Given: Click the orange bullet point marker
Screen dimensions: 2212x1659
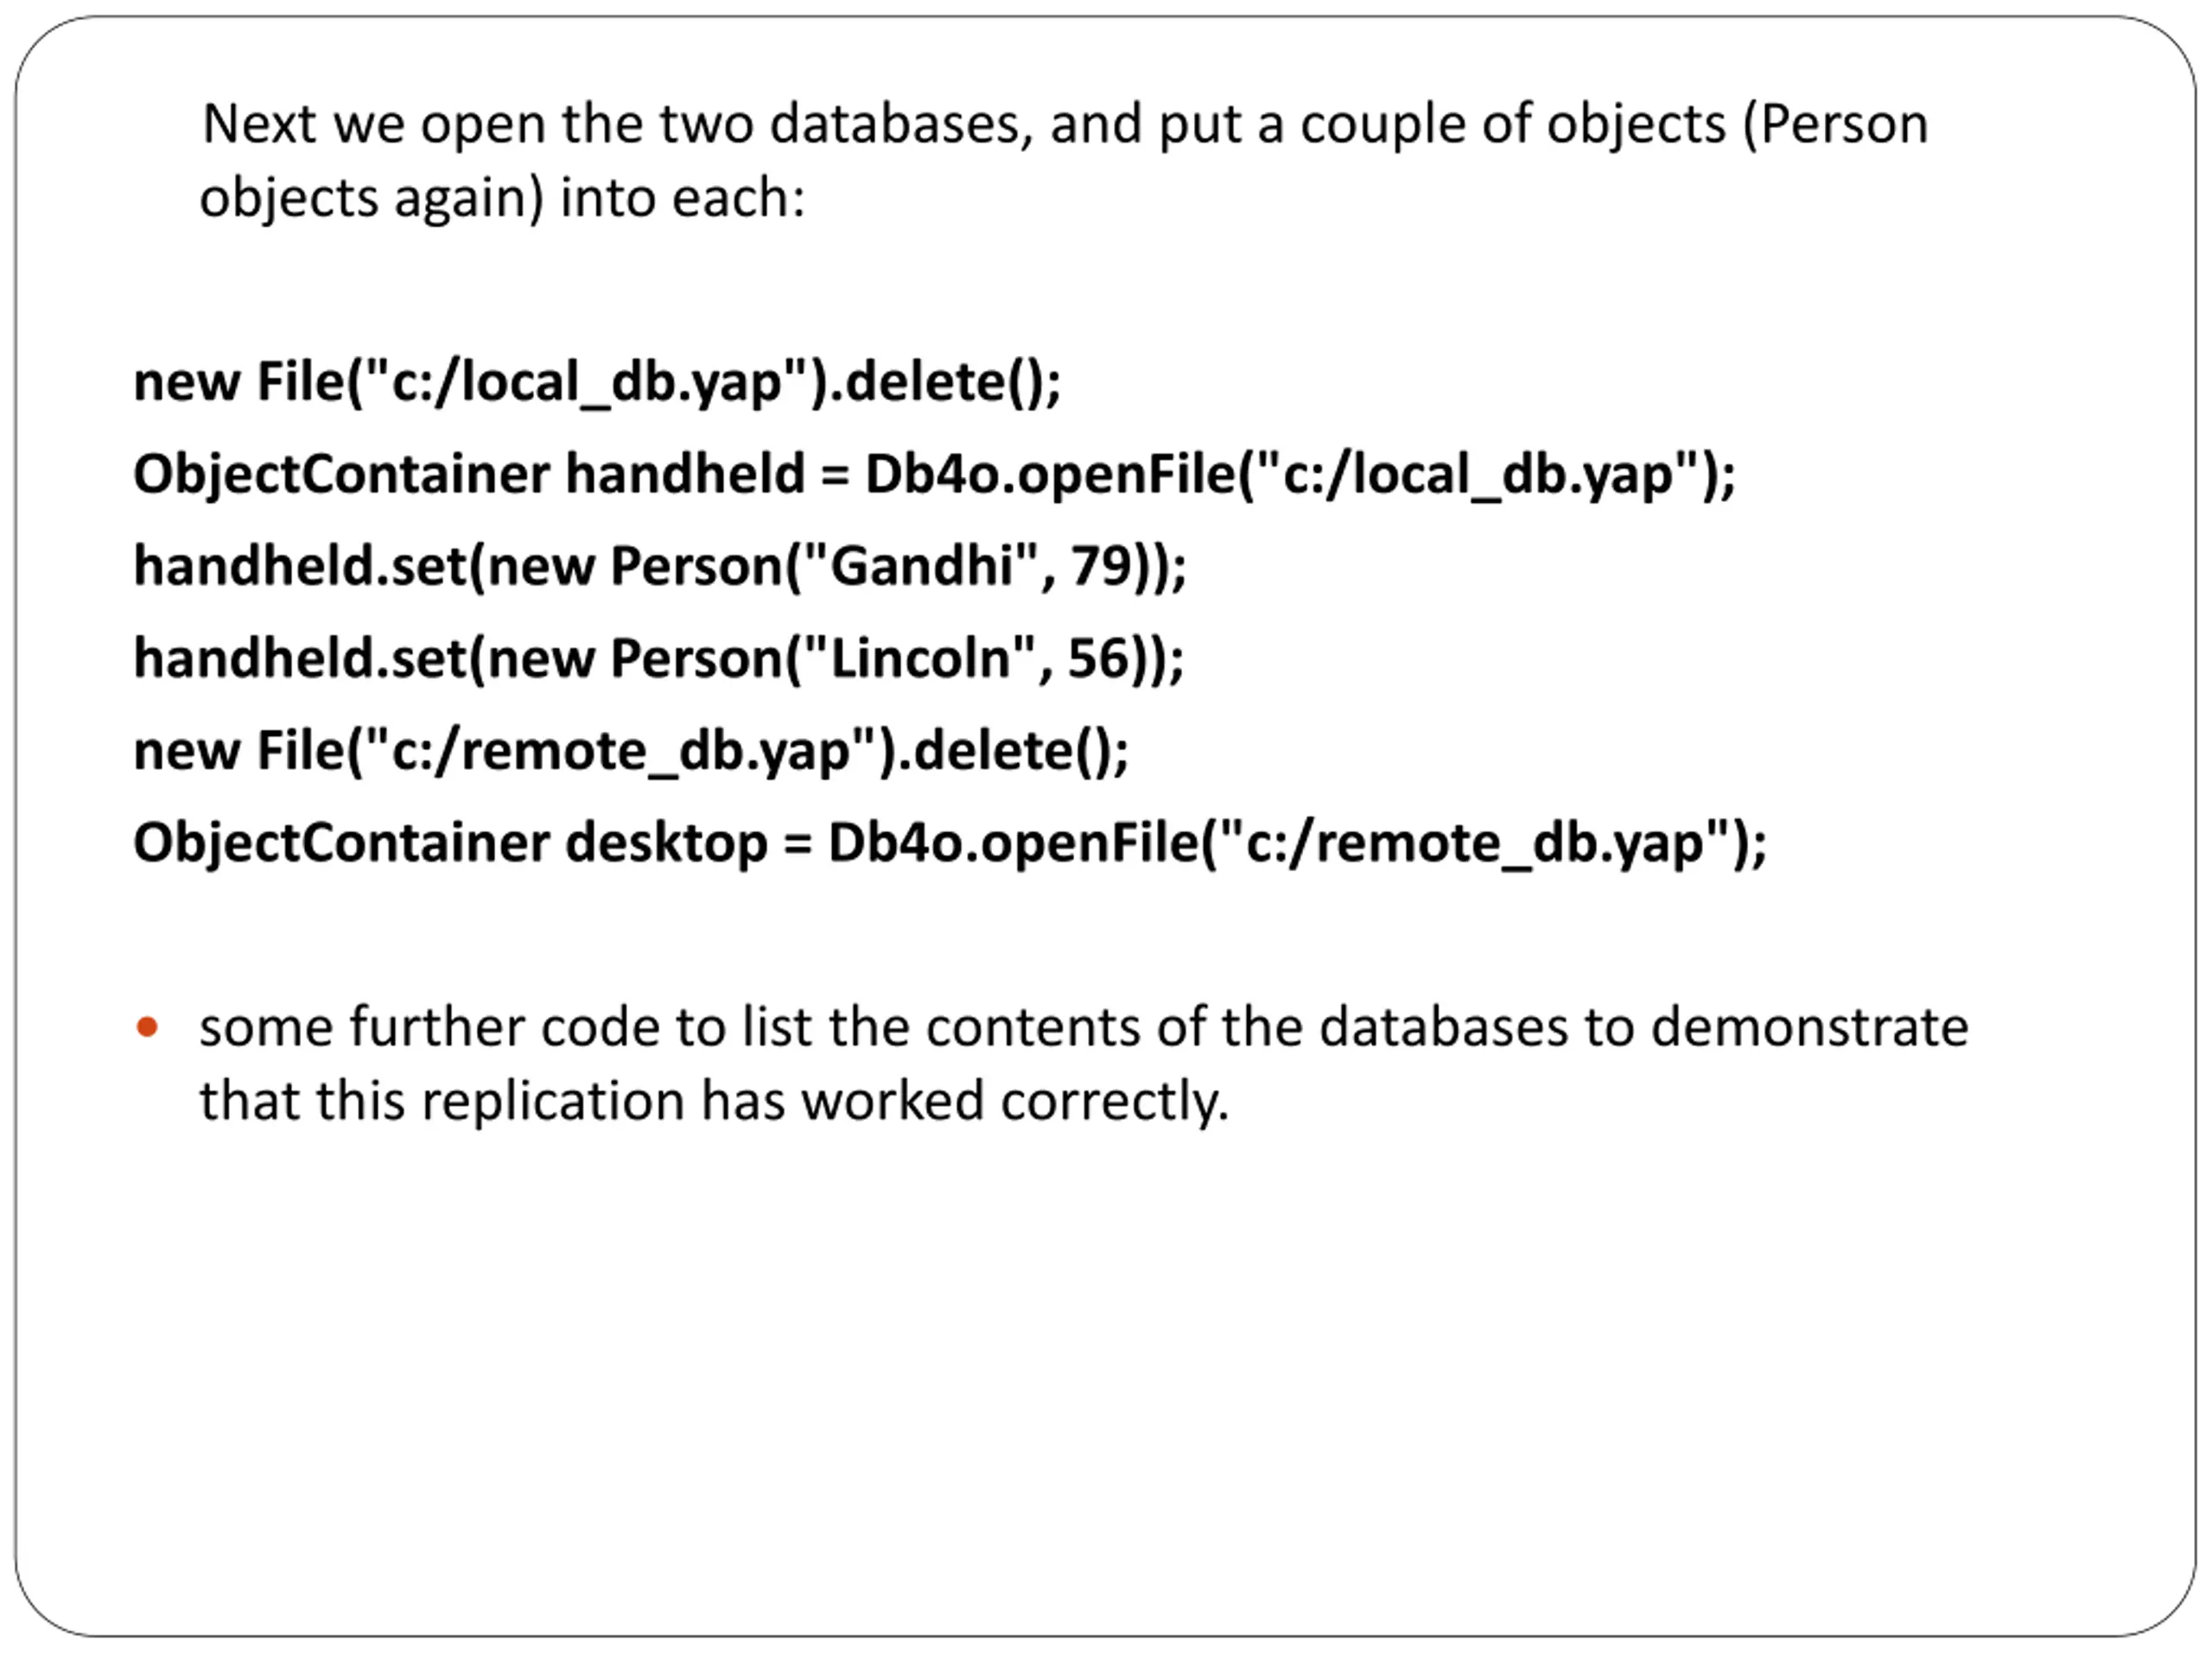Looking at the screenshot, I should (147, 1027).
